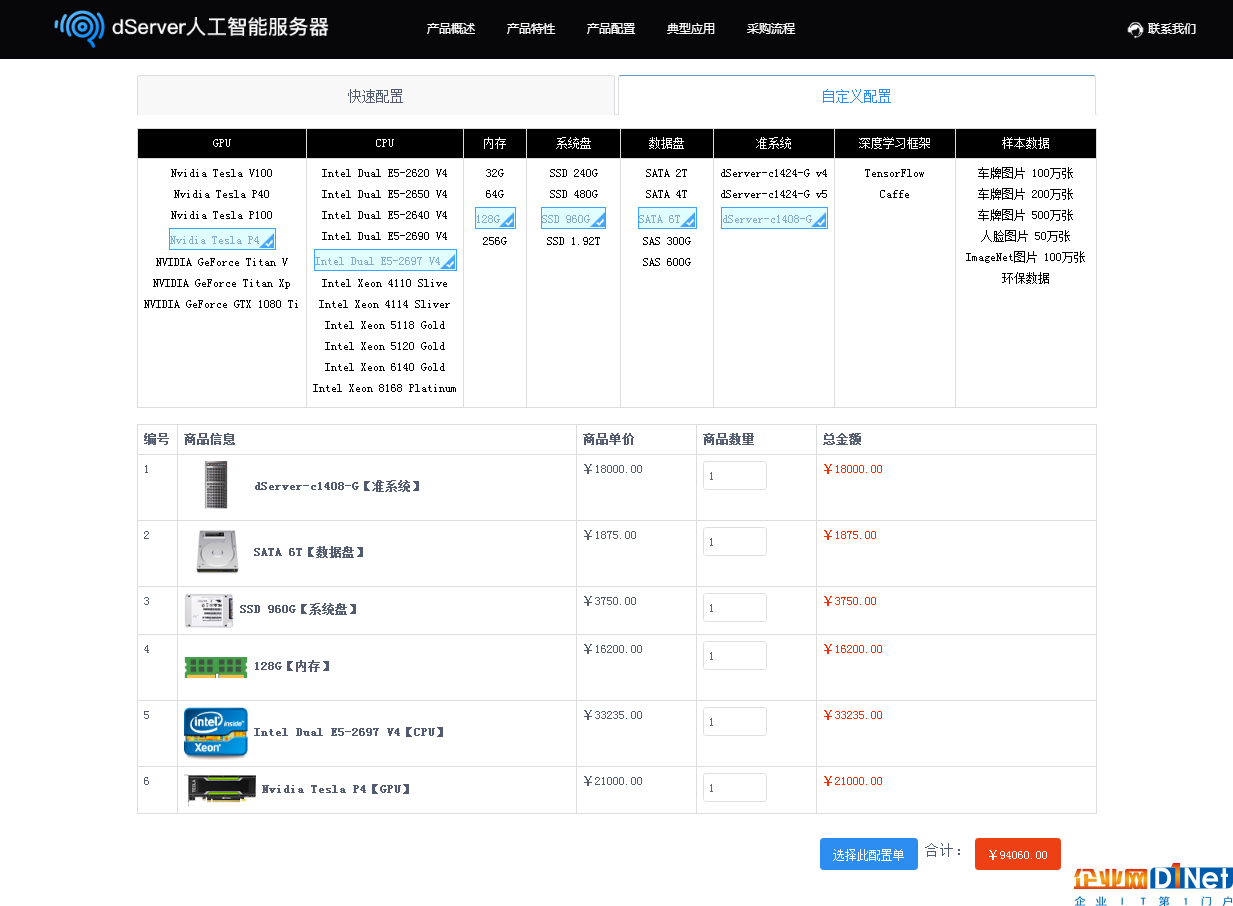Select 车牌图片 100万张 sample data
Image resolution: width=1233 pixels, height=906 pixels.
point(1025,173)
